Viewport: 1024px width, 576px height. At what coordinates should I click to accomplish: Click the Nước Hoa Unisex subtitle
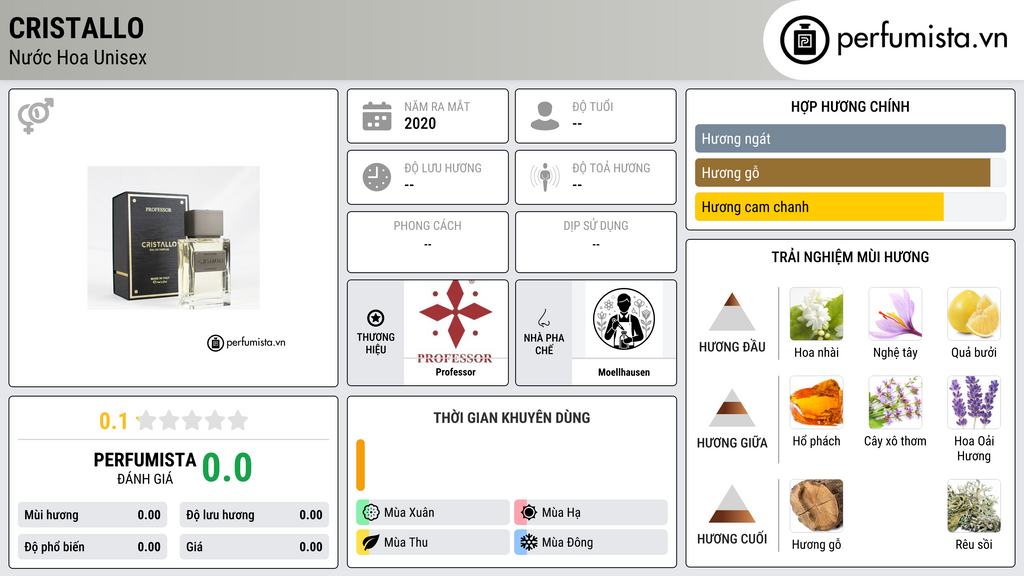(78, 57)
